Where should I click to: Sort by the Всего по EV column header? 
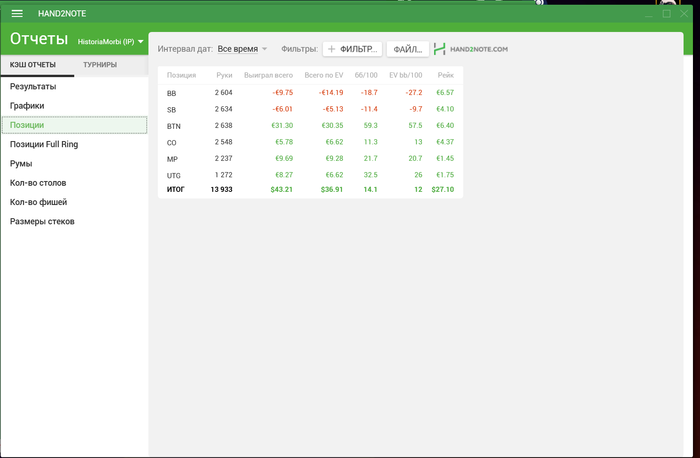click(324, 75)
